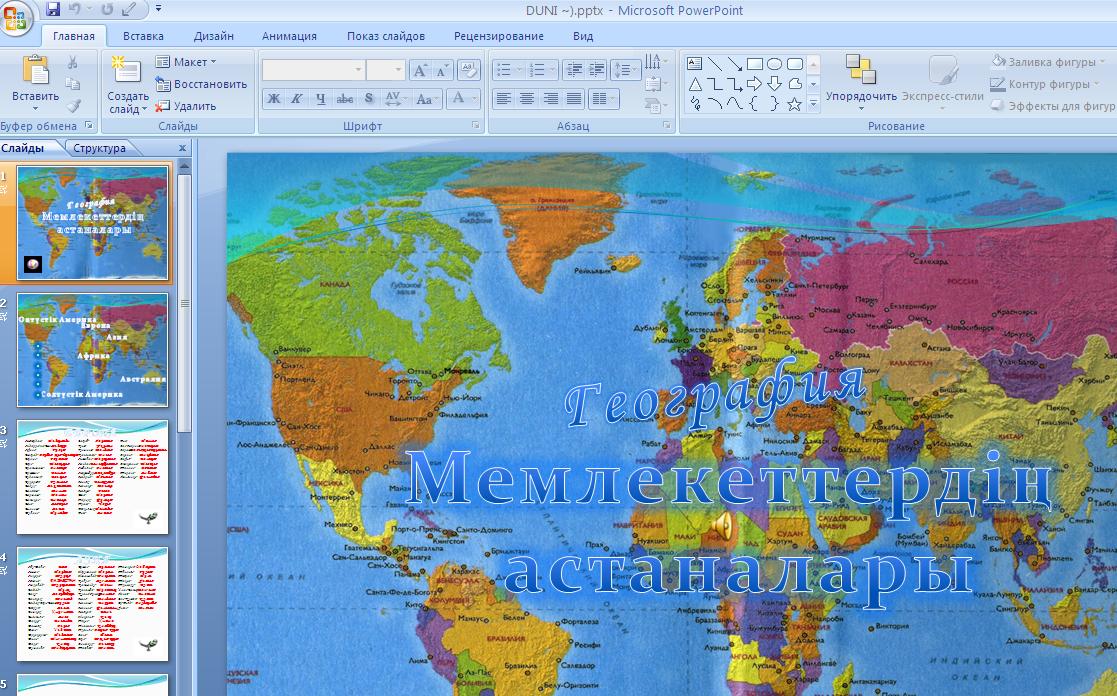Image resolution: width=1117 pixels, height=696 pixels.
Task: Click the Восстановить (reset slide) button
Action: [201, 84]
